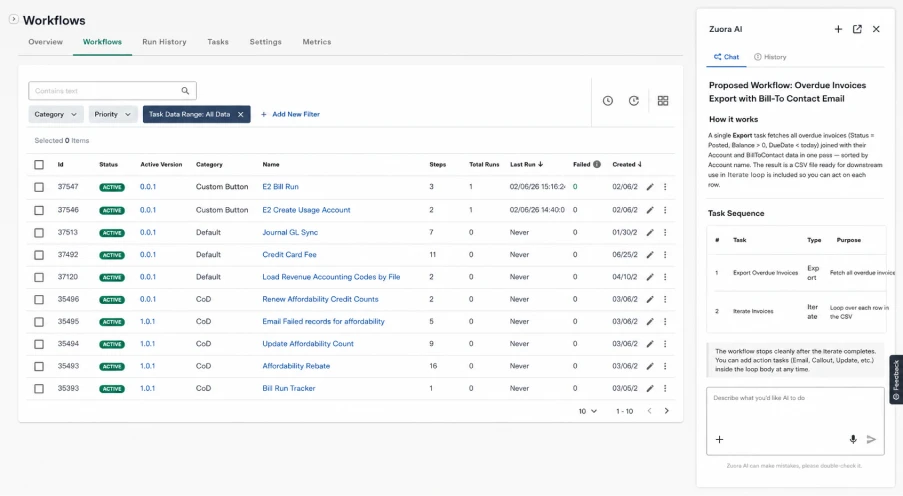The image size is (903, 496).
Task: Click the refresh history icon in toolbar
Action: [633, 101]
